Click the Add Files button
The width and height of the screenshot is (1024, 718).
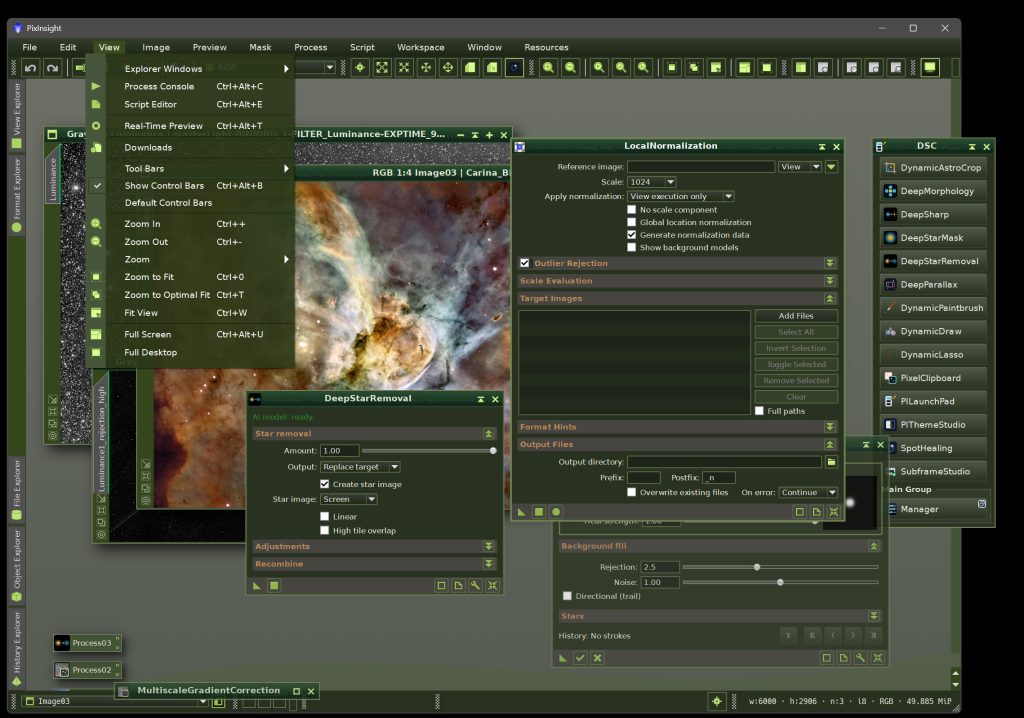pos(796,316)
